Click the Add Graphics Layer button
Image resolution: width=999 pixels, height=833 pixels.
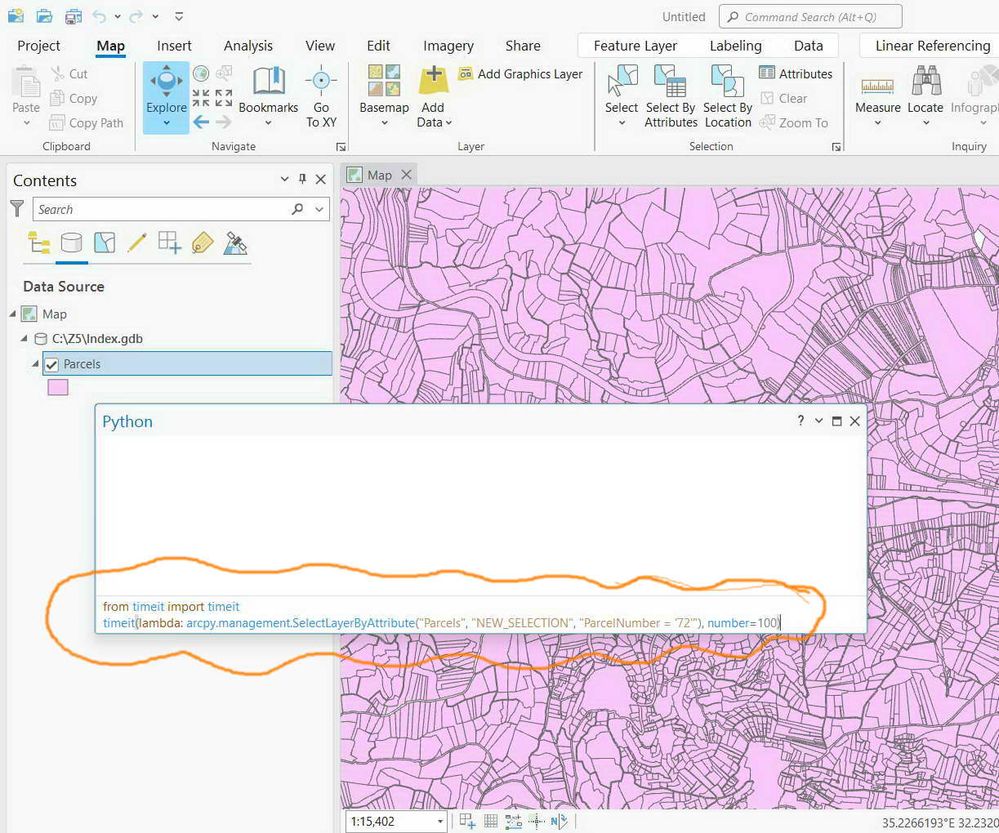520,74
